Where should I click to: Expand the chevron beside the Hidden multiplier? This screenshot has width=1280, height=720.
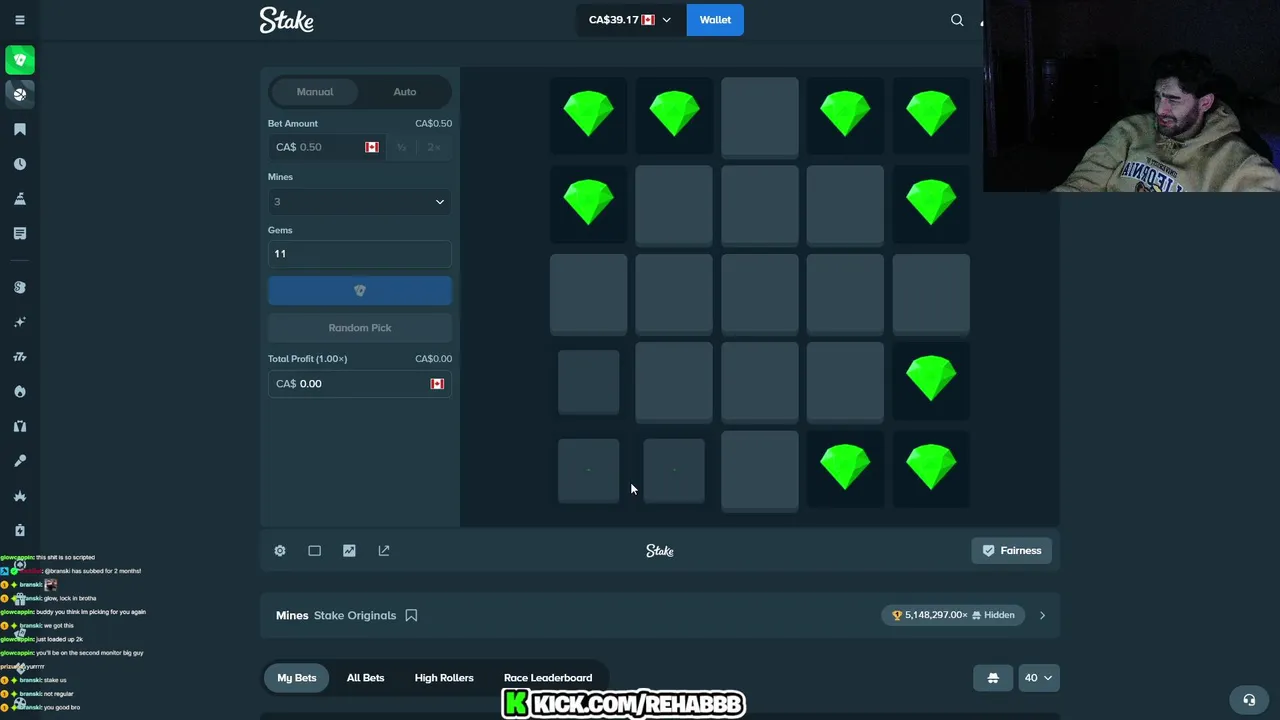pyautogui.click(x=1042, y=615)
